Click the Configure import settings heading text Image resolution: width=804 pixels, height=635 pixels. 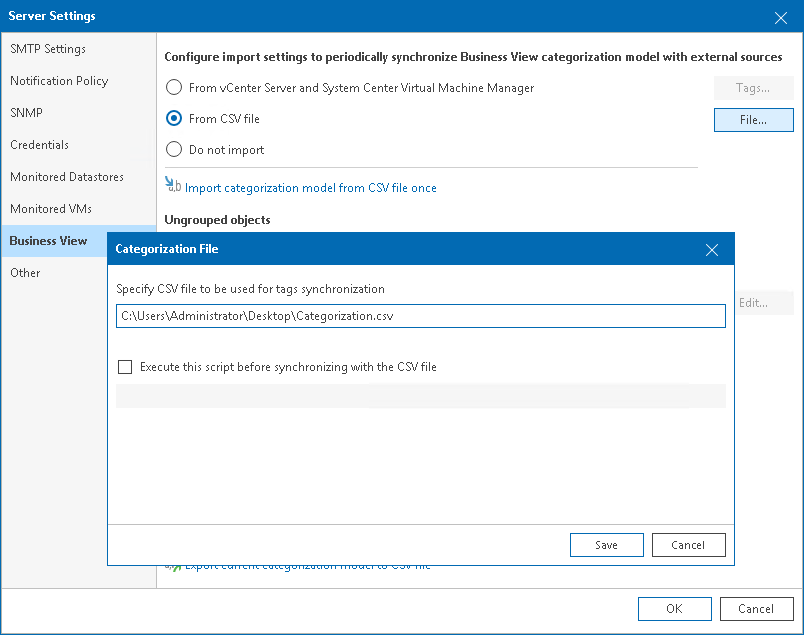(x=473, y=57)
